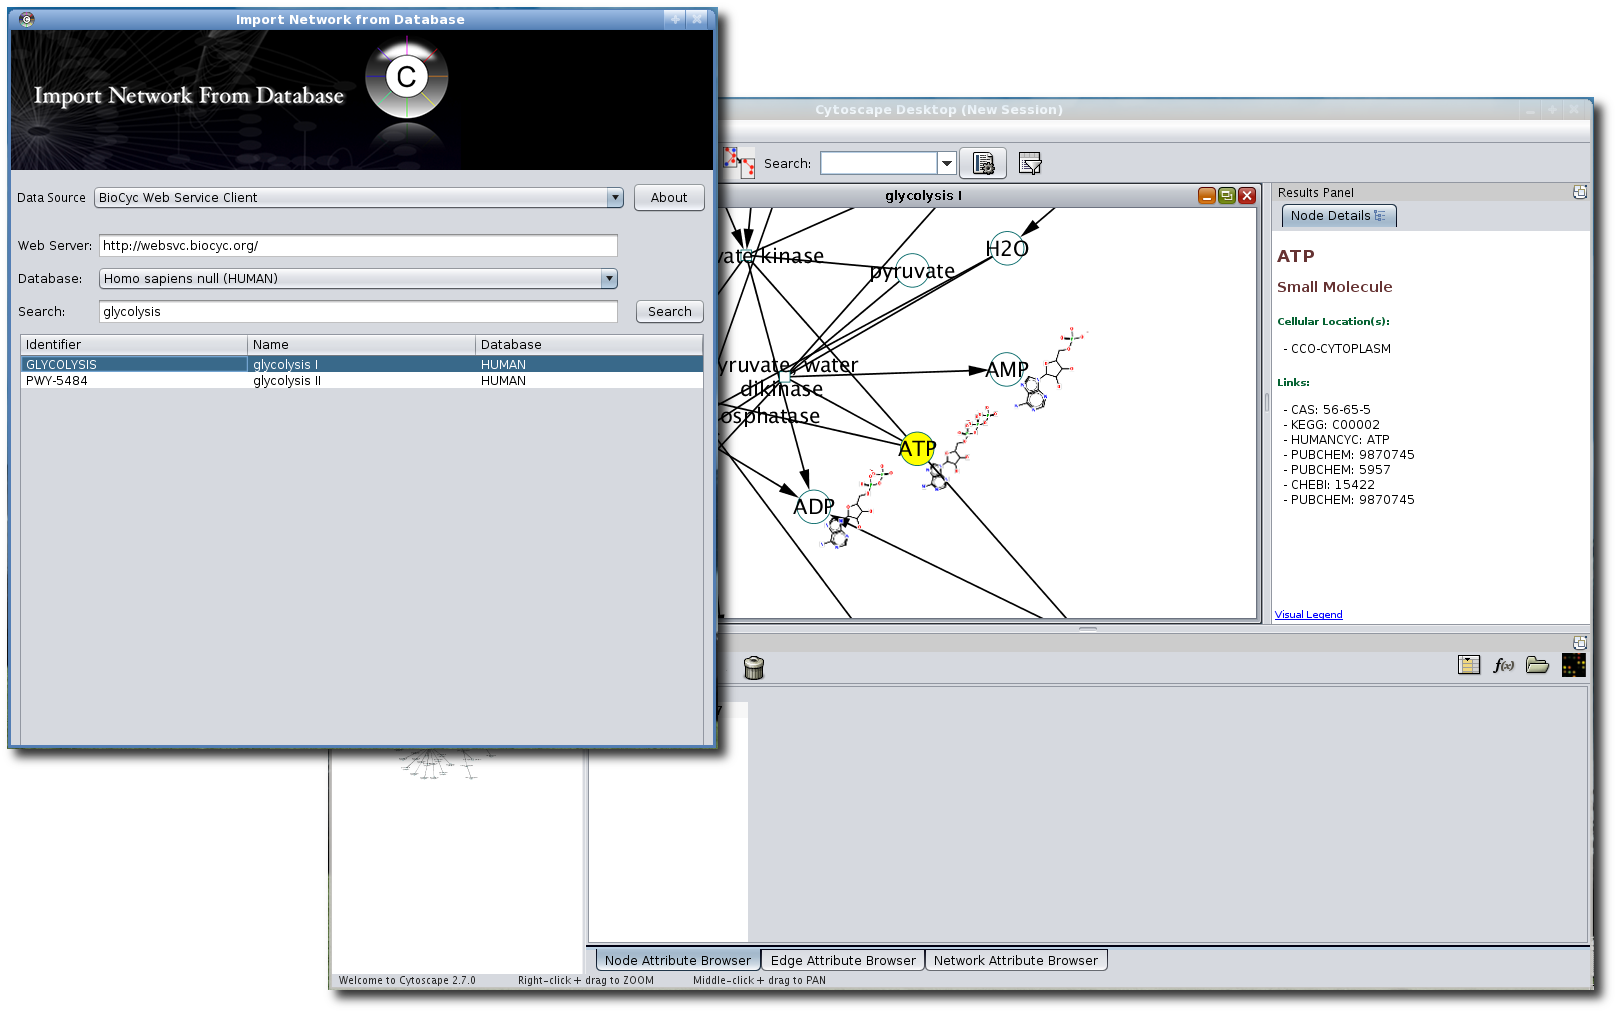Click the Import dialog window menu icon
The height and width of the screenshot is (1013, 1617).
(x=27, y=19)
